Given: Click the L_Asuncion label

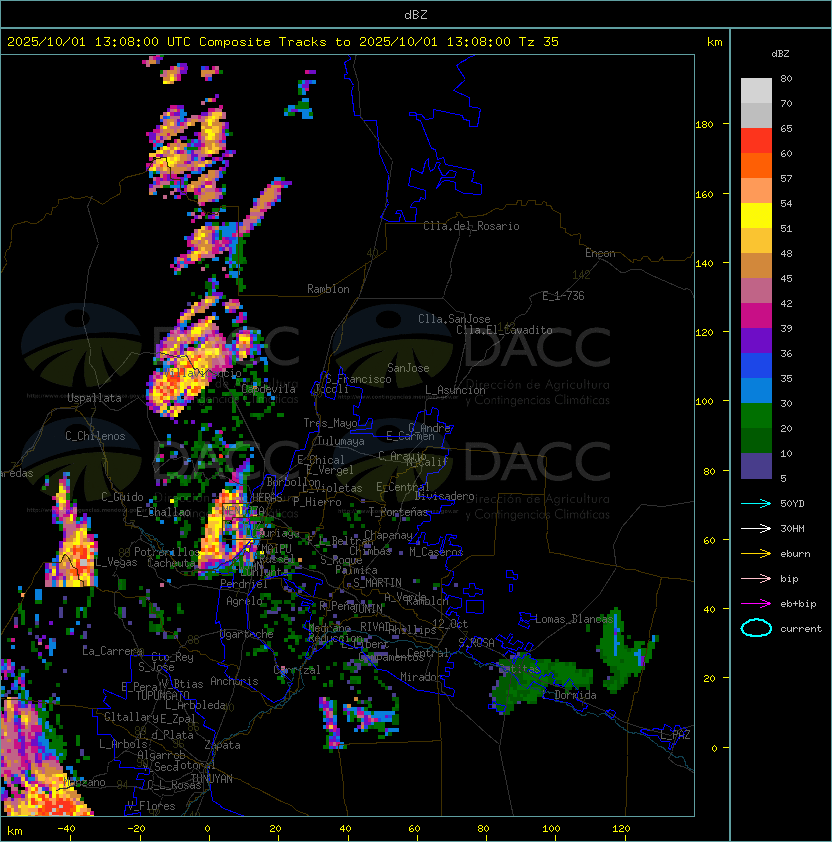Looking at the screenshot, I should (x=455, y=390).
